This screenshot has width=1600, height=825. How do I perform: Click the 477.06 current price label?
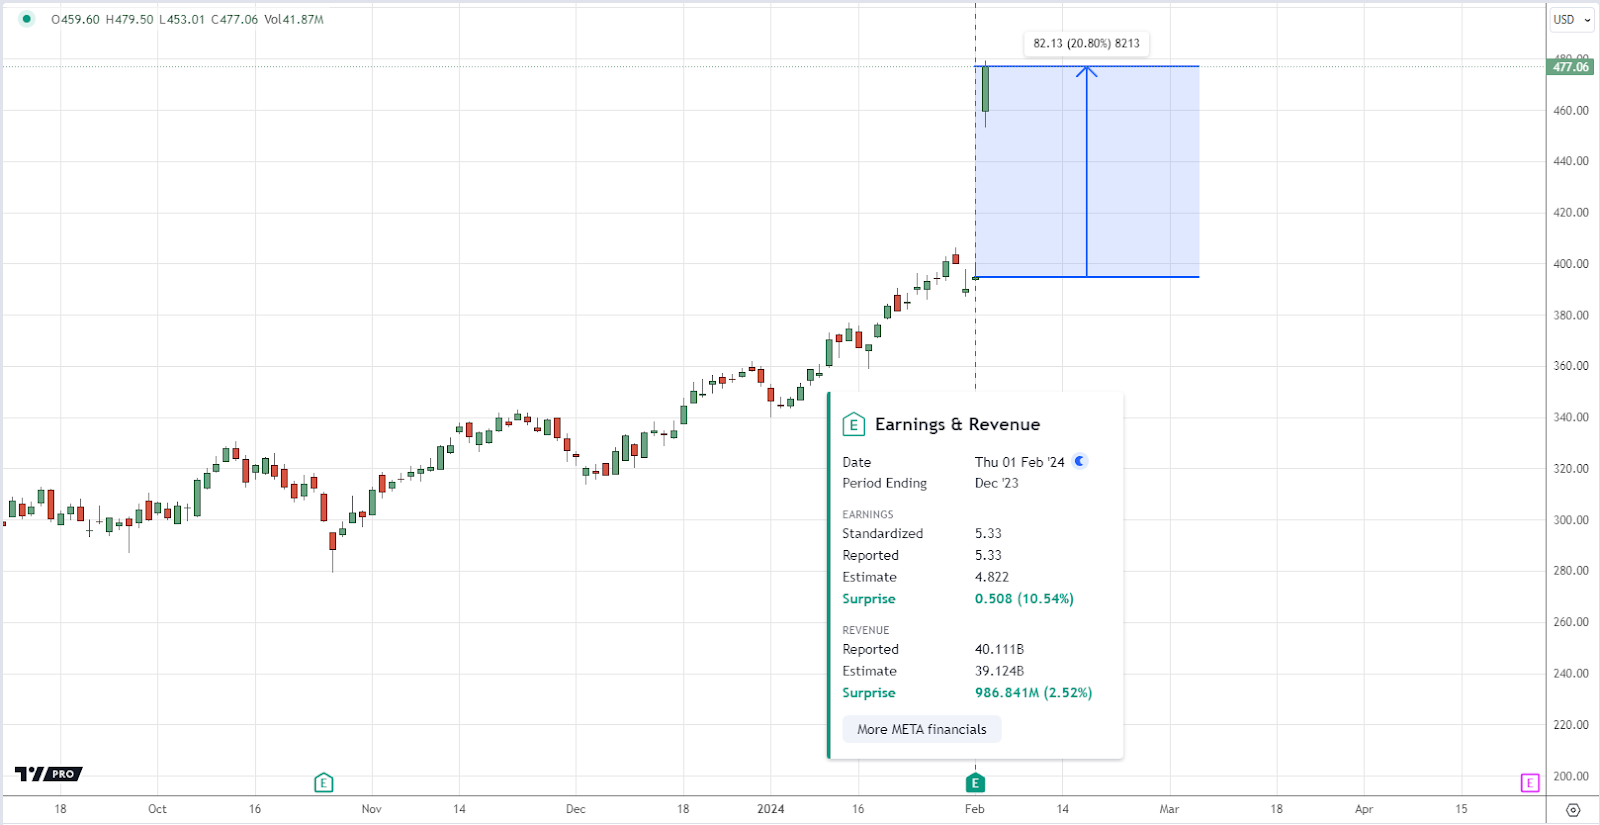pyautogui.click(x=1571, y=67)
